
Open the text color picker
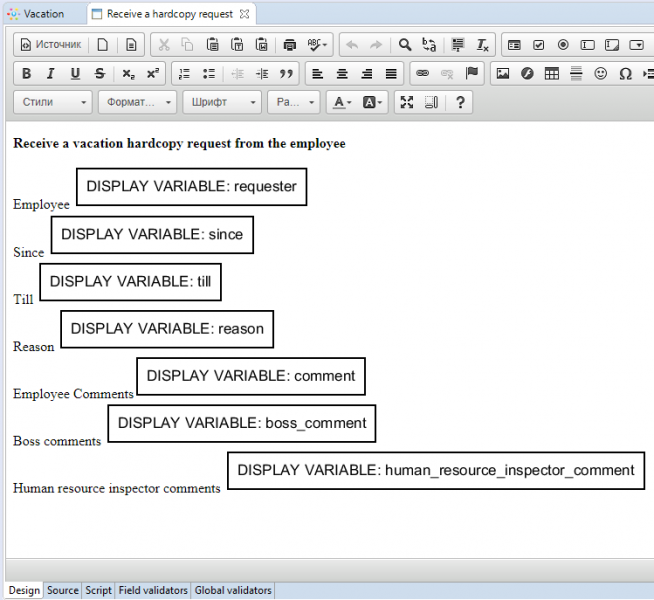(x=341, y=103)
